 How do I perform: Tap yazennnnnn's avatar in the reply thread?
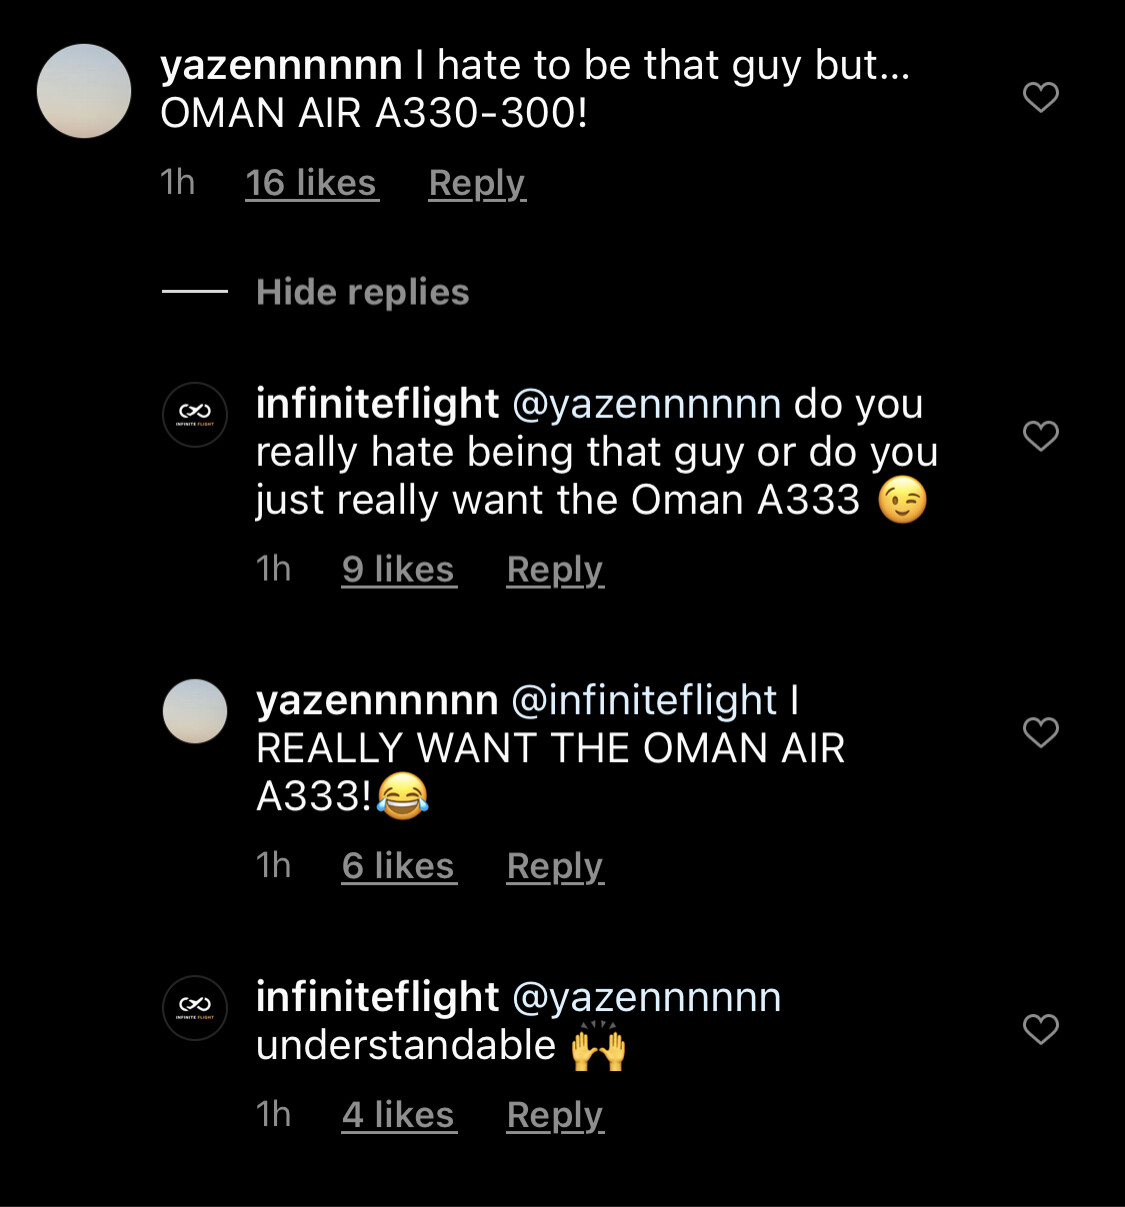195,711
